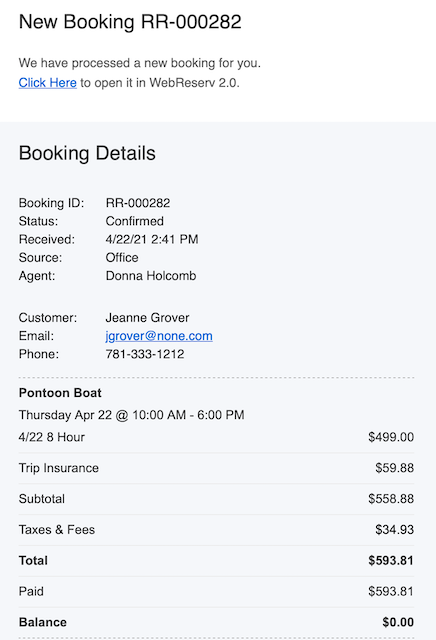Select the Thursday Apr 22 time range
Viewport: 436px width, 640px height.
click(x=131, y=415)
